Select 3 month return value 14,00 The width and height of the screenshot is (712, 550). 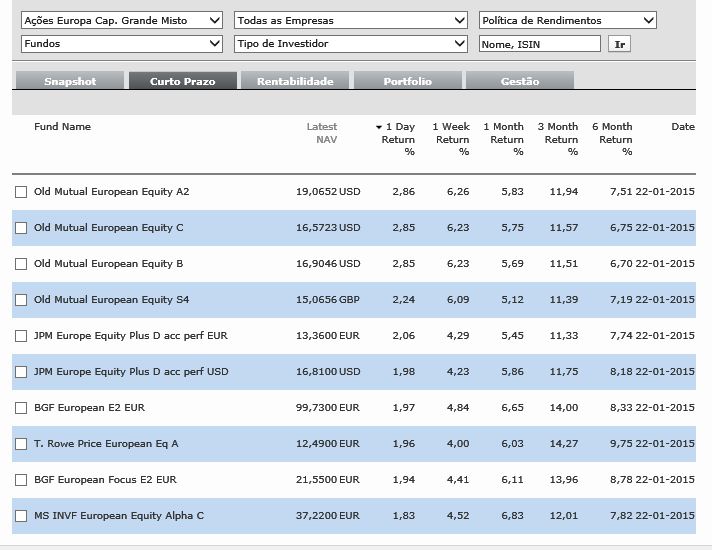tap(564, 407)
